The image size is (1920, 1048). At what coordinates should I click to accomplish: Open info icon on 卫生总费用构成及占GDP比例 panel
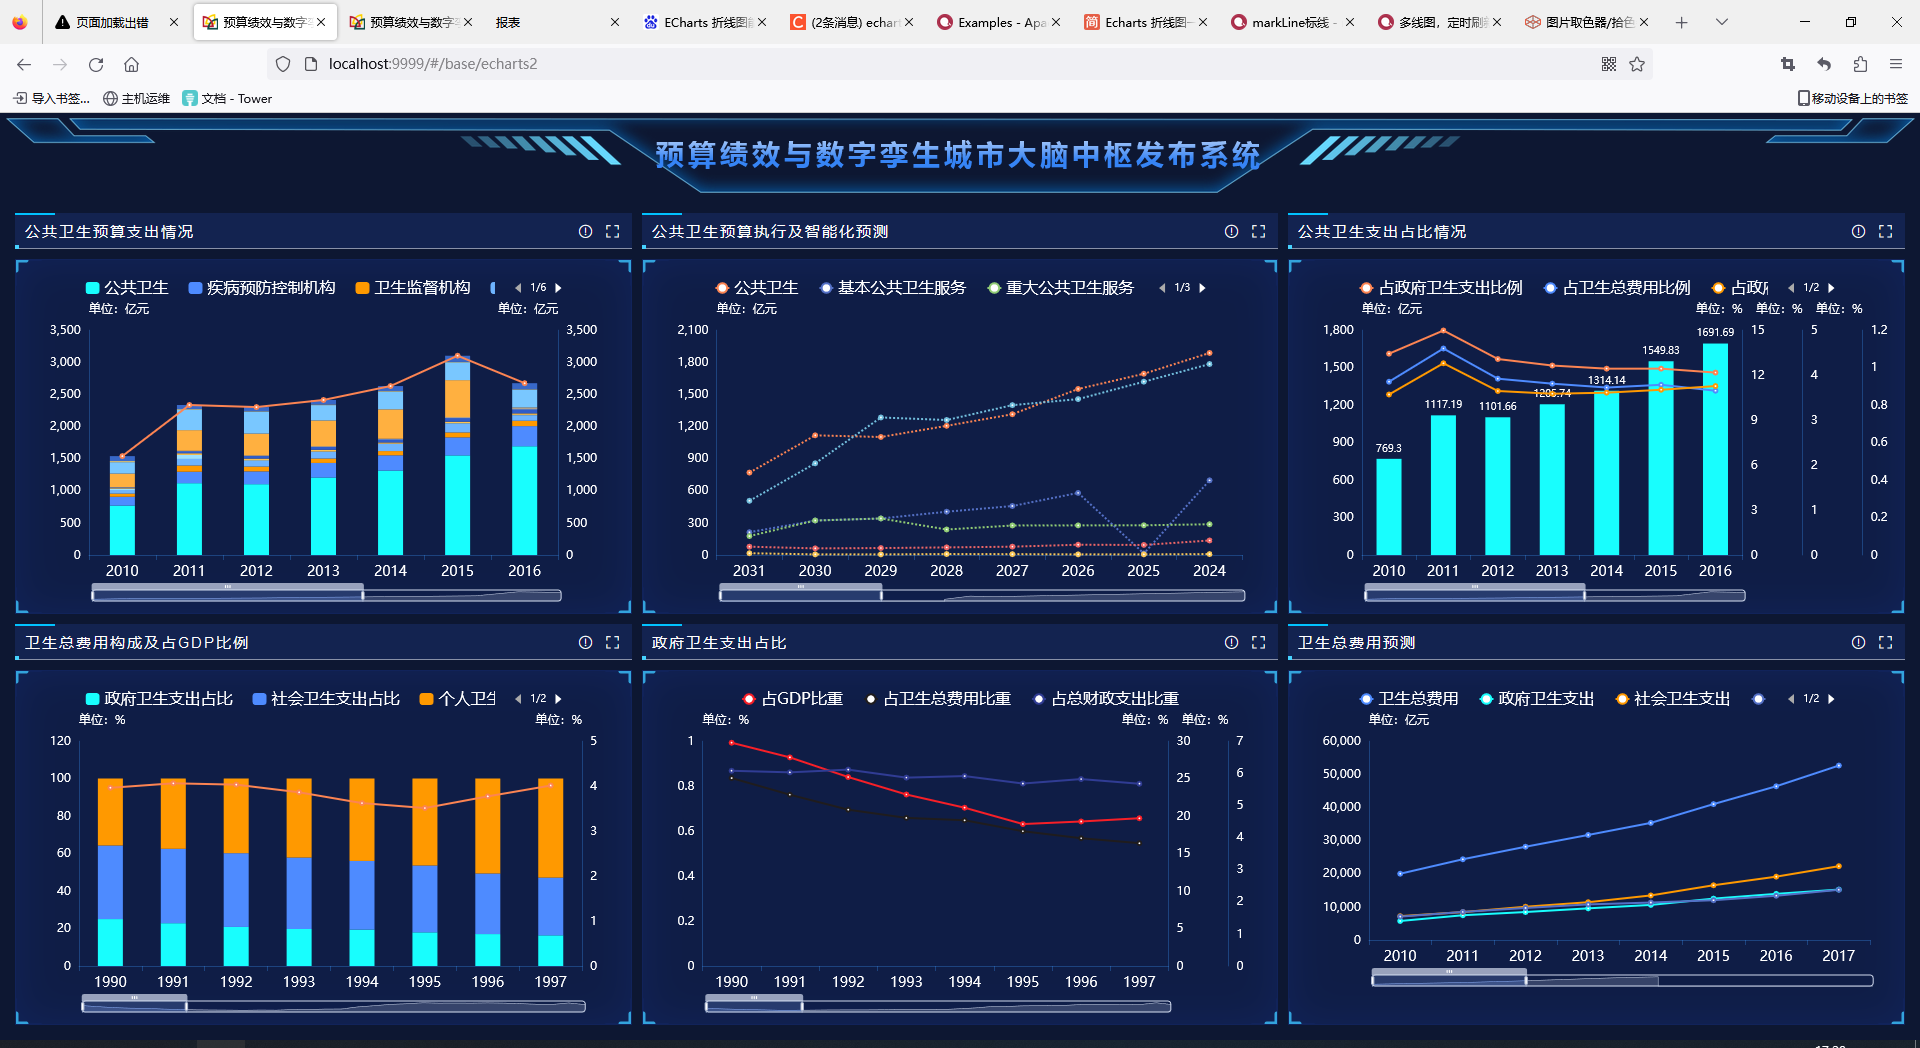coord(585,642)
